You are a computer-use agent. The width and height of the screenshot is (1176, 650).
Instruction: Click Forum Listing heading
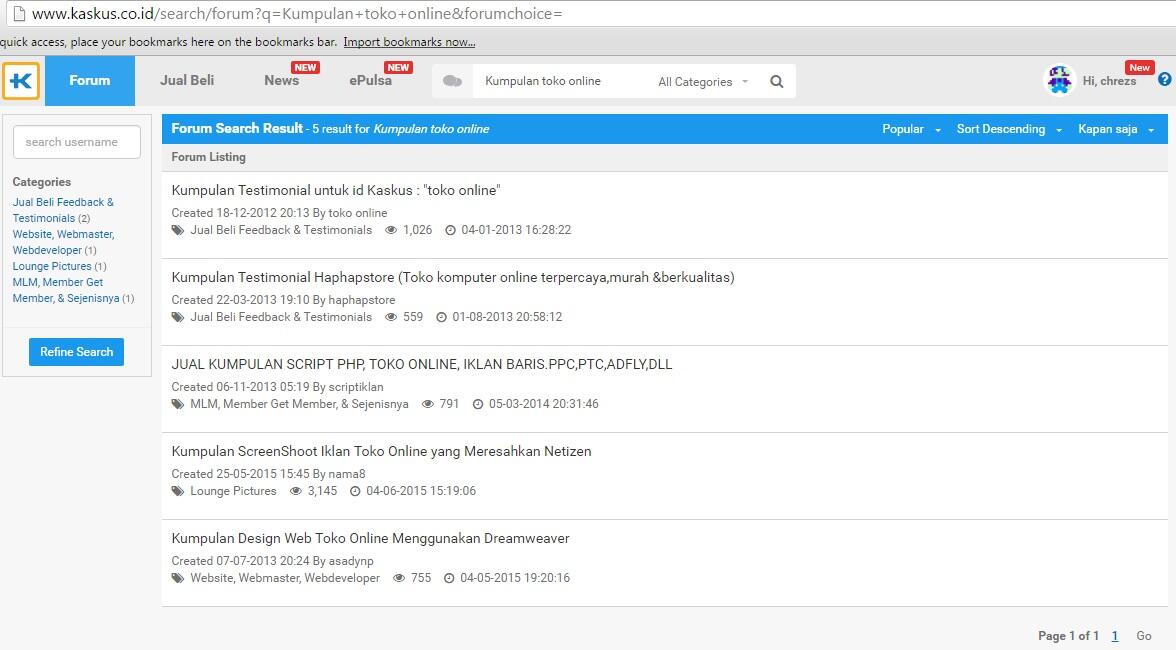click(x=208, y=157)
